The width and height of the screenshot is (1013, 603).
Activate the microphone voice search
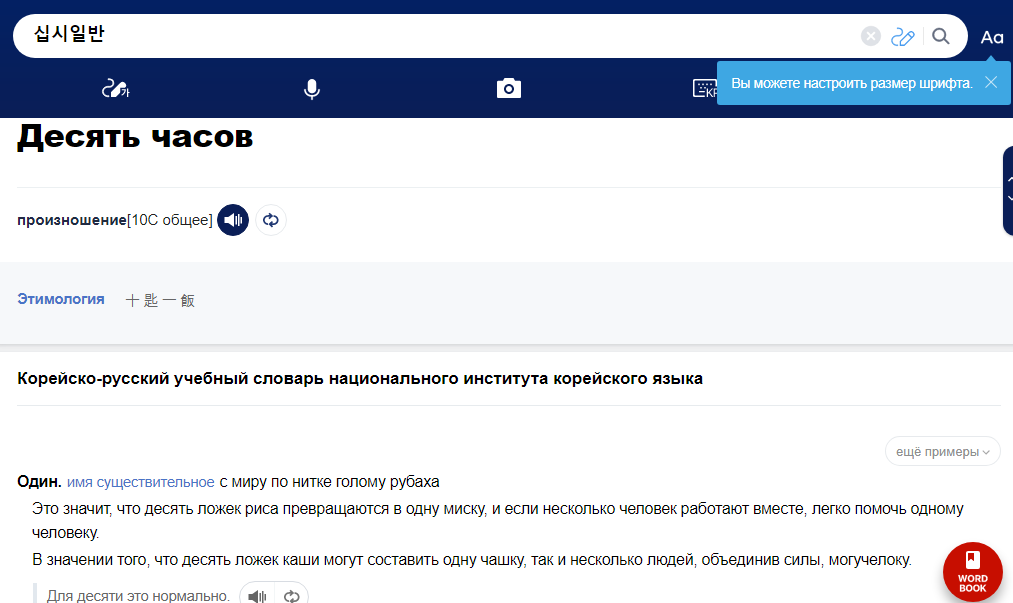coord(311,88)
